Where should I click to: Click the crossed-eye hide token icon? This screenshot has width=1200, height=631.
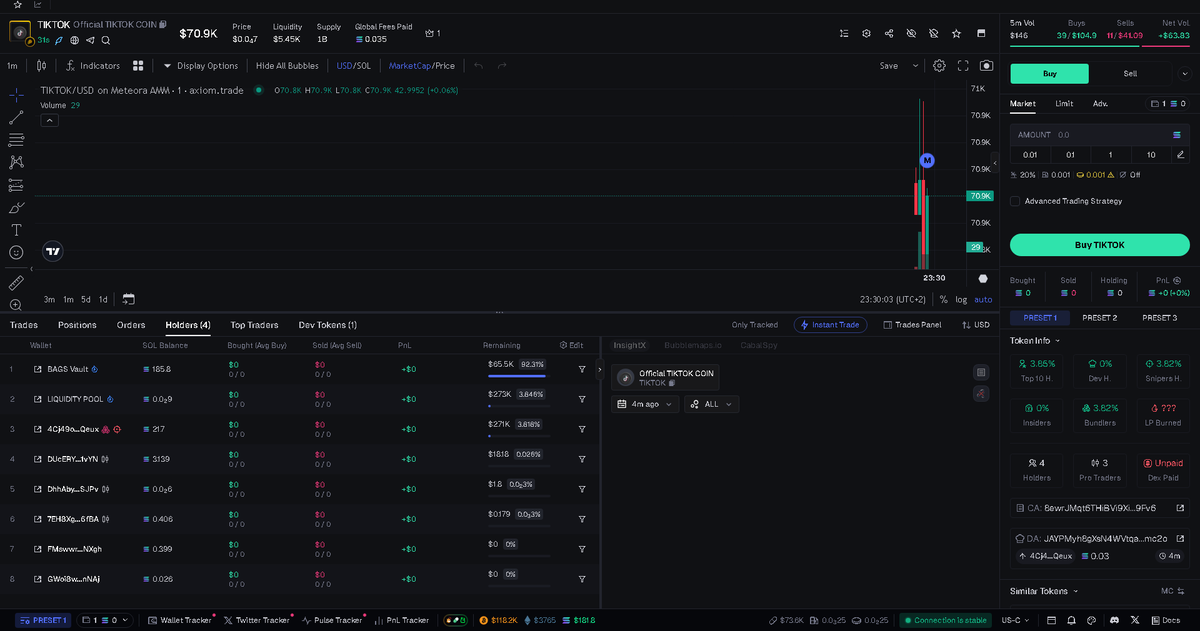(911, 33)
